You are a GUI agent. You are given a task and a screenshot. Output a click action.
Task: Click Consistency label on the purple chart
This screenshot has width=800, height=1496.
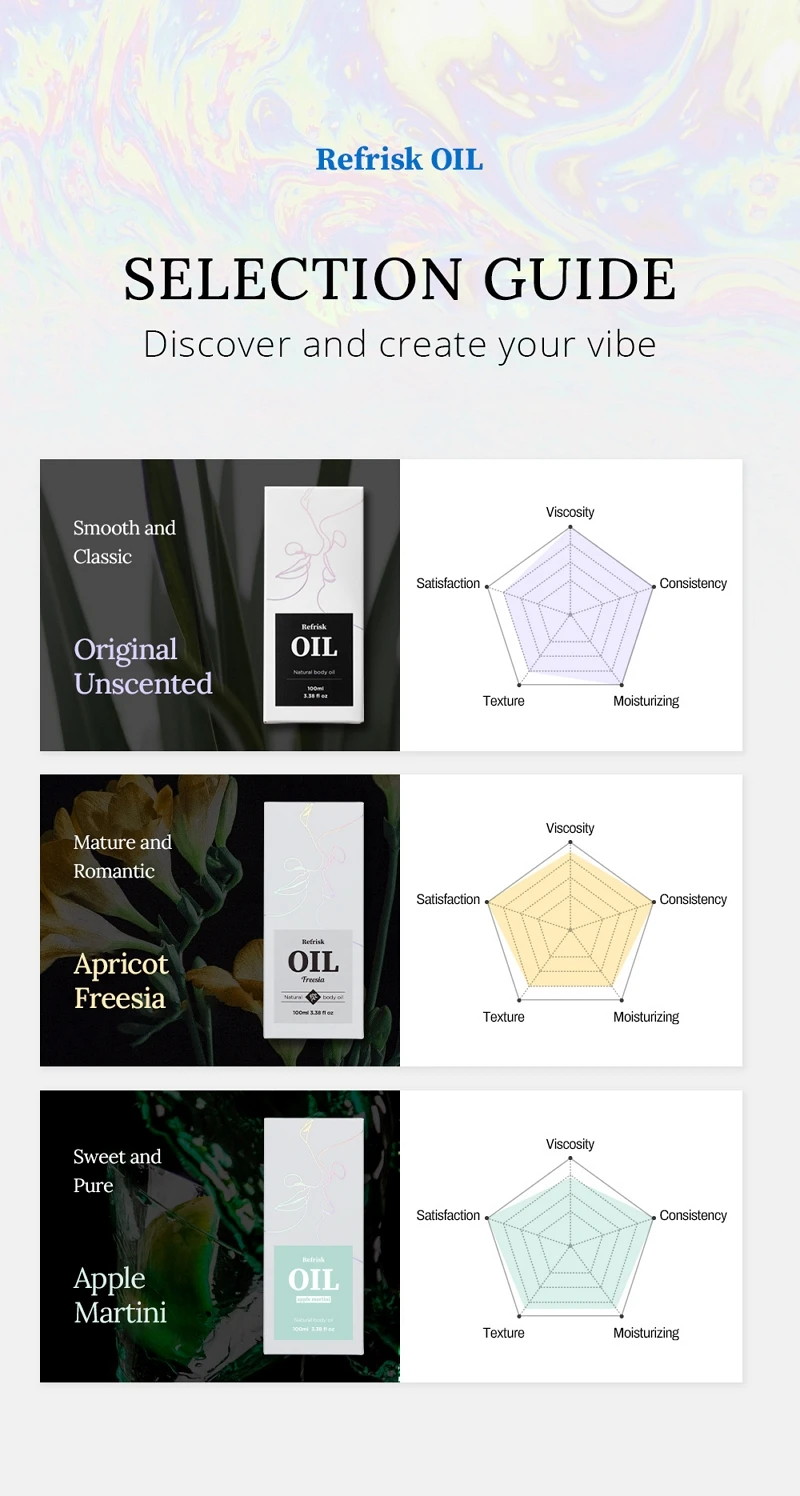click(x=693, y=583)
